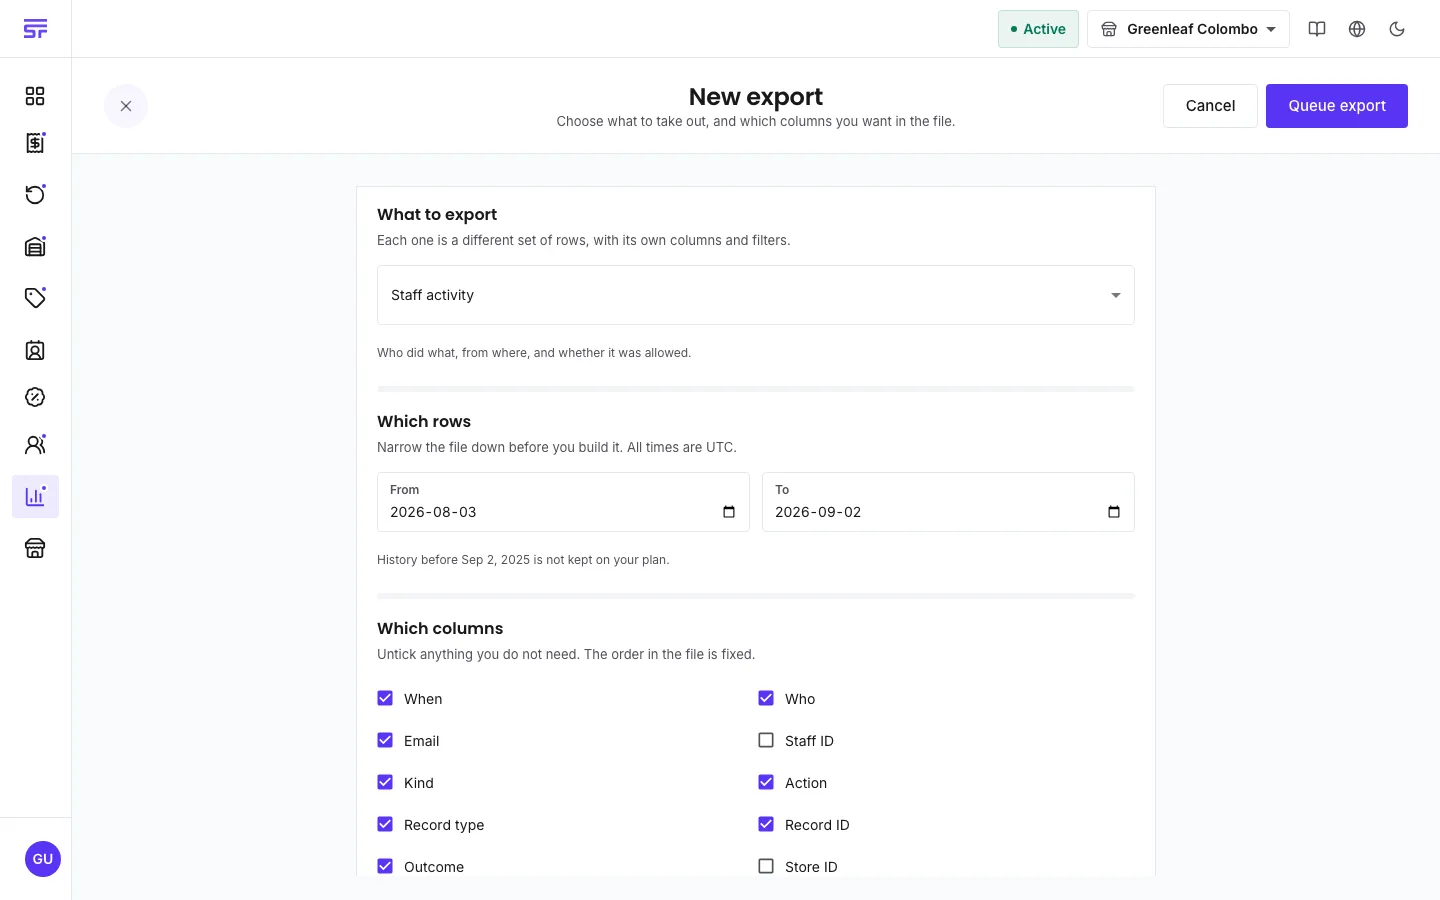Screen dimensions: 1440x900
Task: Click the Active status badge
Action: click(1038, 29)
